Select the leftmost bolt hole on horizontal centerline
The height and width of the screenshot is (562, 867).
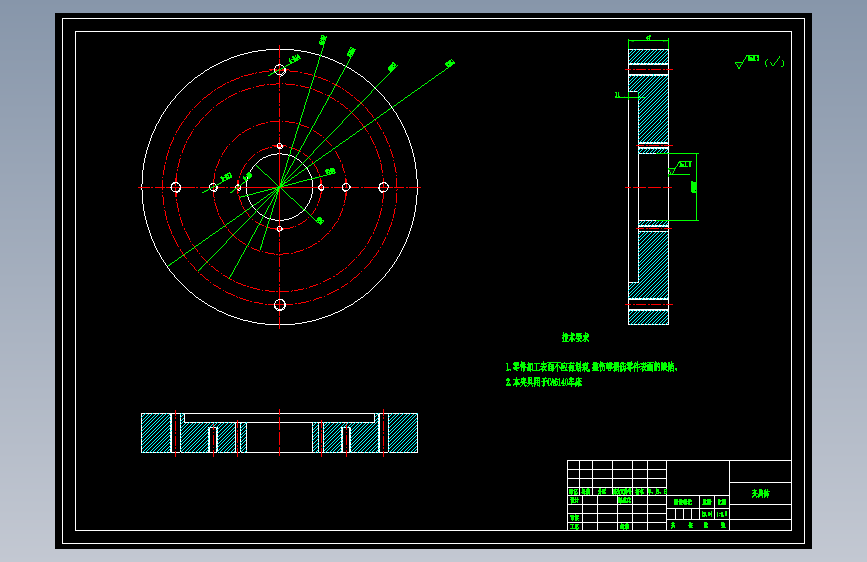pyautogui.click(x=176, y=188)
